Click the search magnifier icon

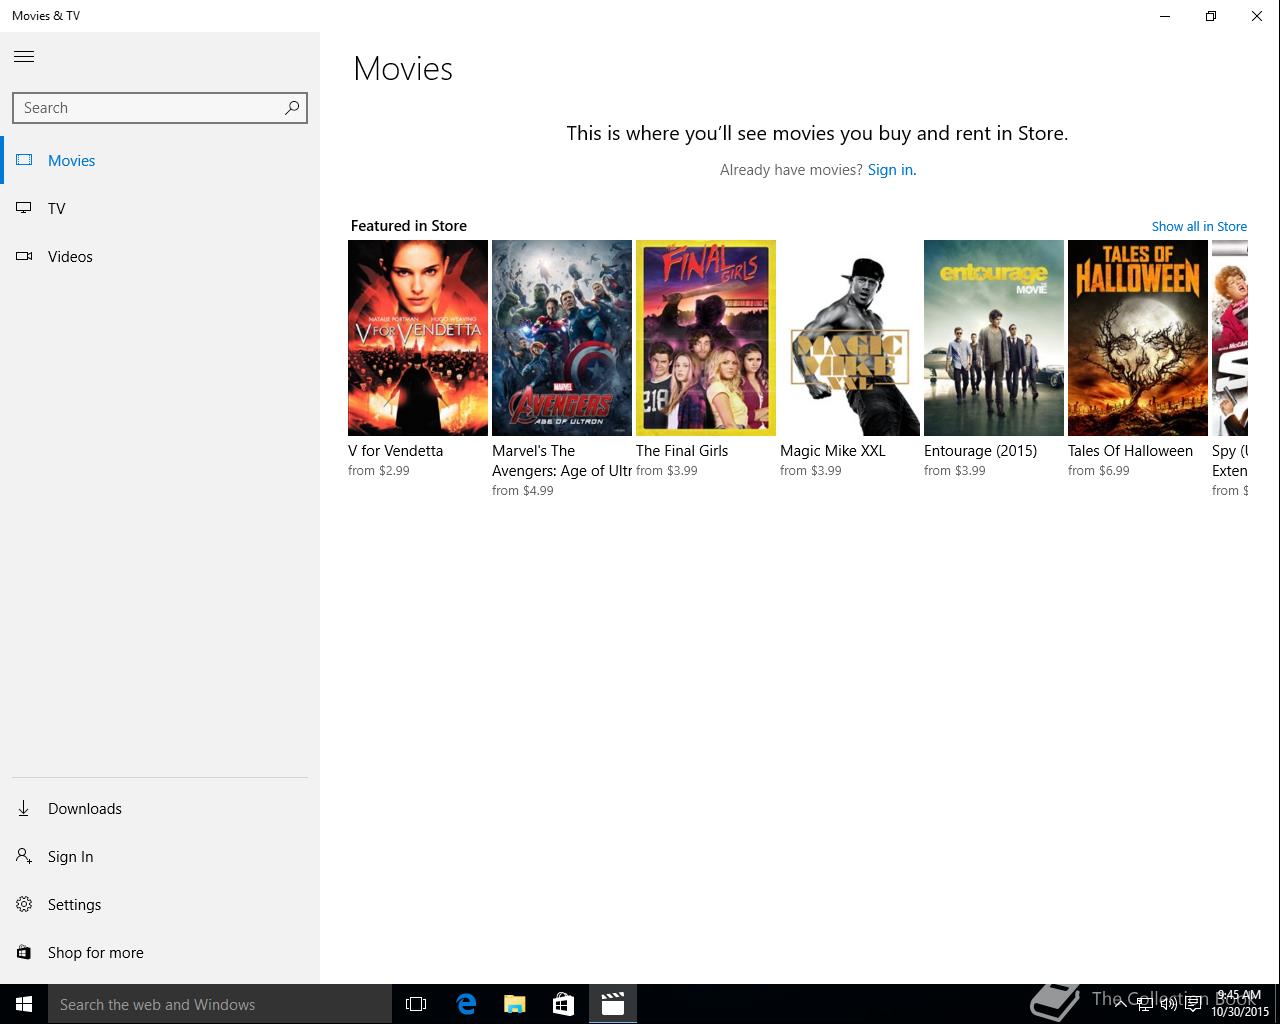(x=292, y=108)
